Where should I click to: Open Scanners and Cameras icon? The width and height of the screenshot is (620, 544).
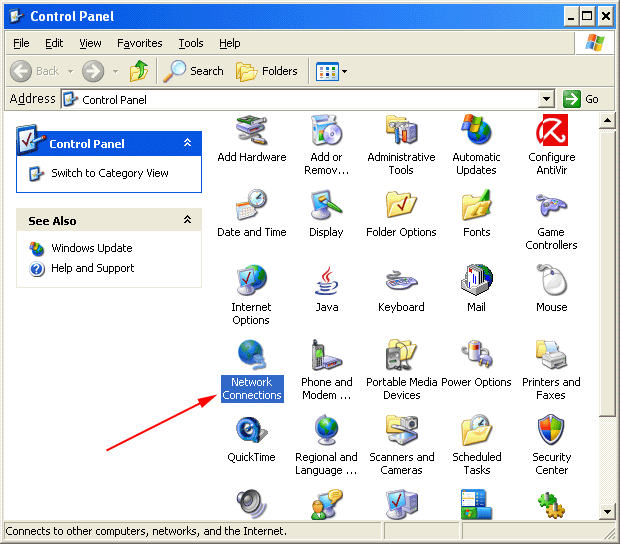pyautogui.click(x=401, y=430)
